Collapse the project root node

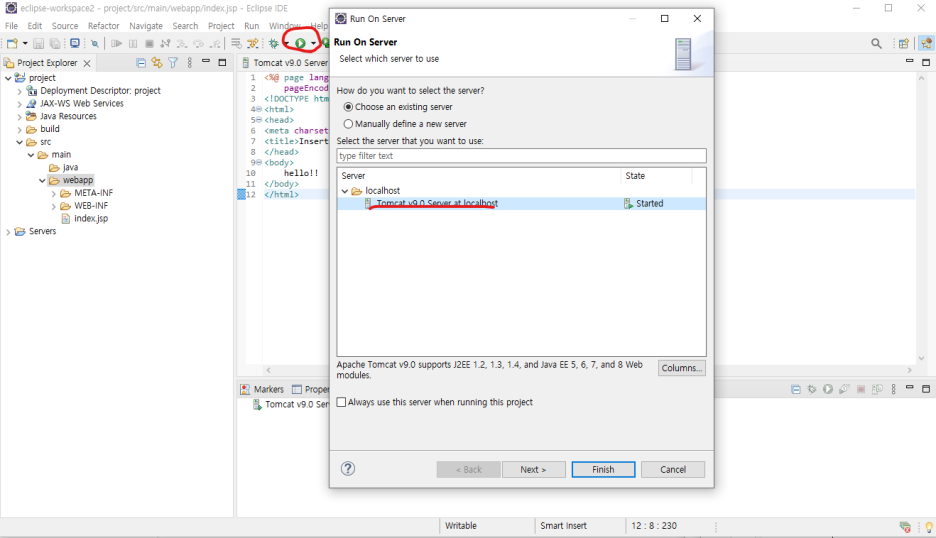tap(8, 78)
